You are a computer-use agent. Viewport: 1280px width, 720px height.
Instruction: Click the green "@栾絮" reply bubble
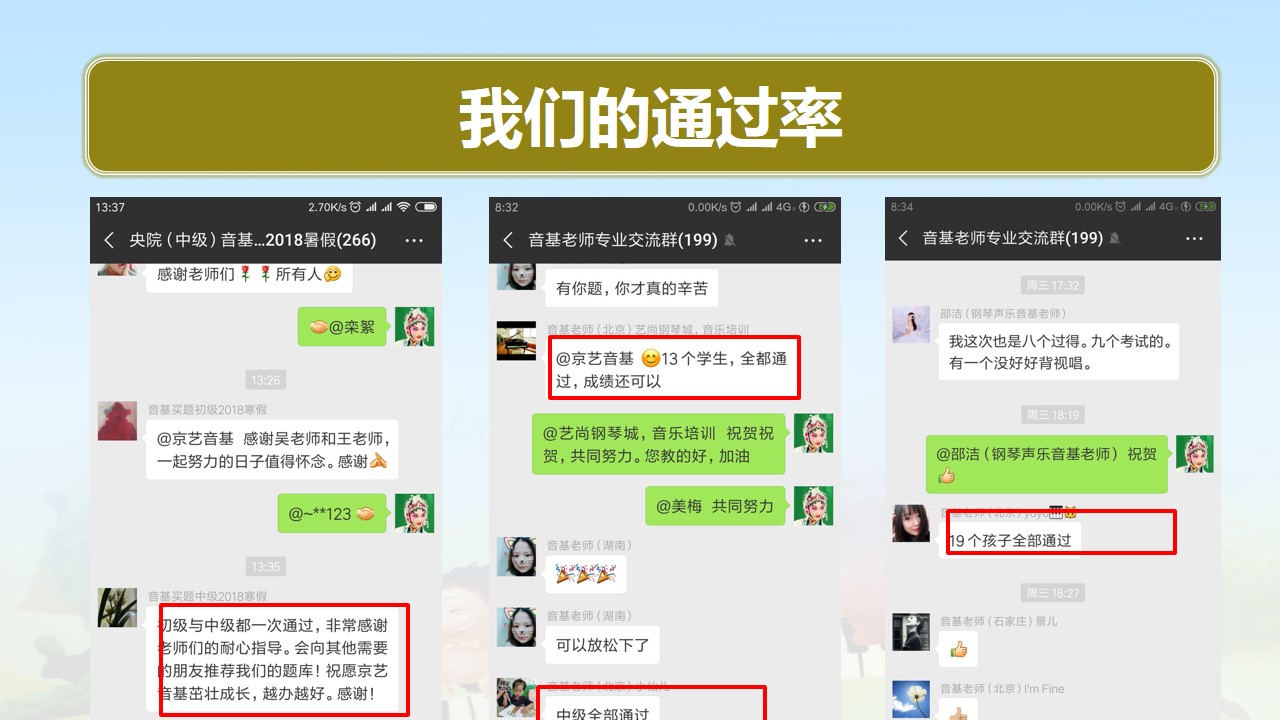[341, 326]
